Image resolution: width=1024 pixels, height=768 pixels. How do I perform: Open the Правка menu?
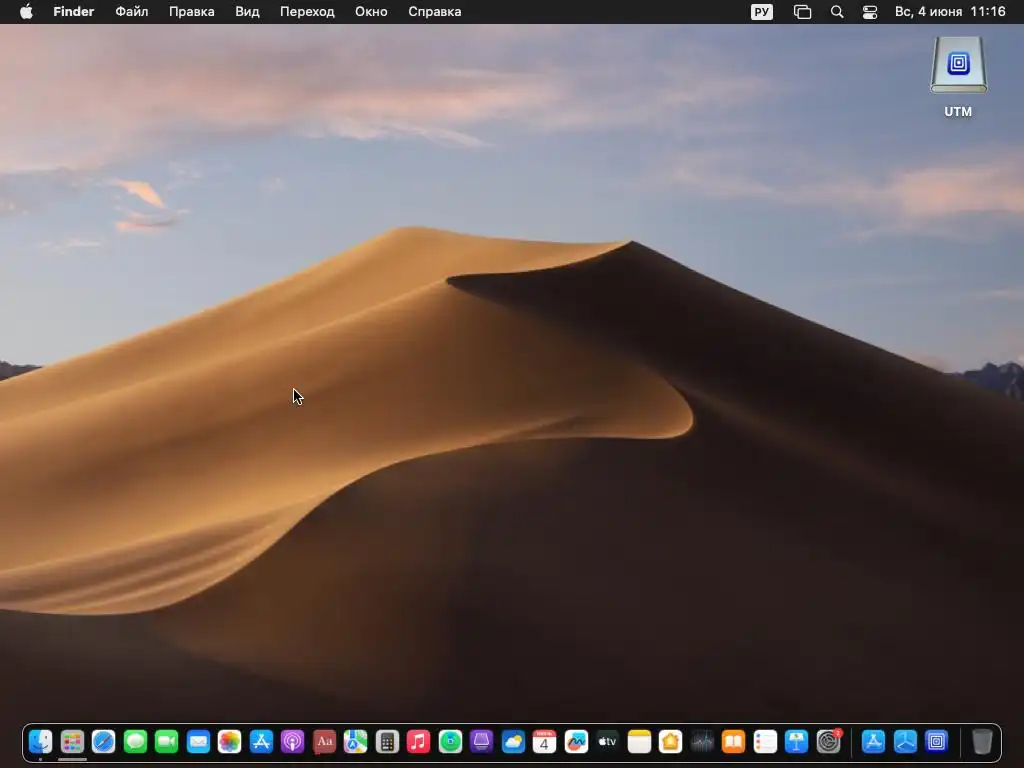pos(191,12)
